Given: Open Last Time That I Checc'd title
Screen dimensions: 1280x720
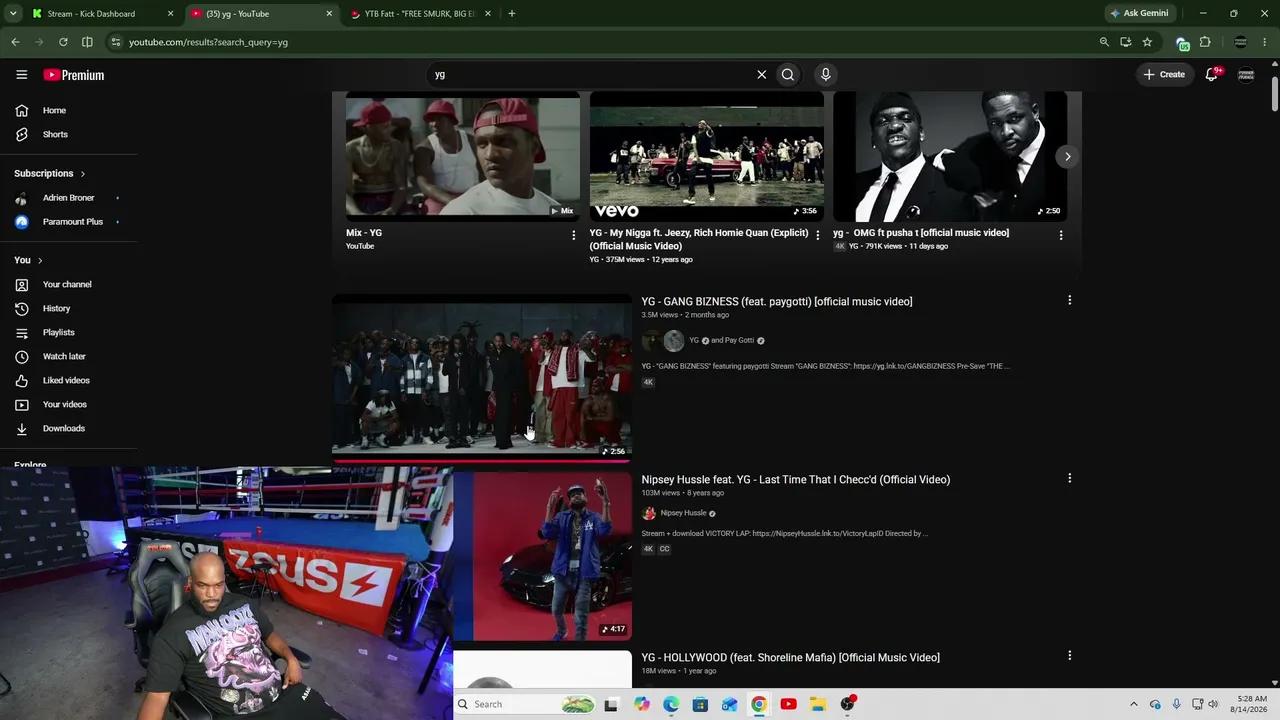Looking at the screenshot, I should pos(796,479).
